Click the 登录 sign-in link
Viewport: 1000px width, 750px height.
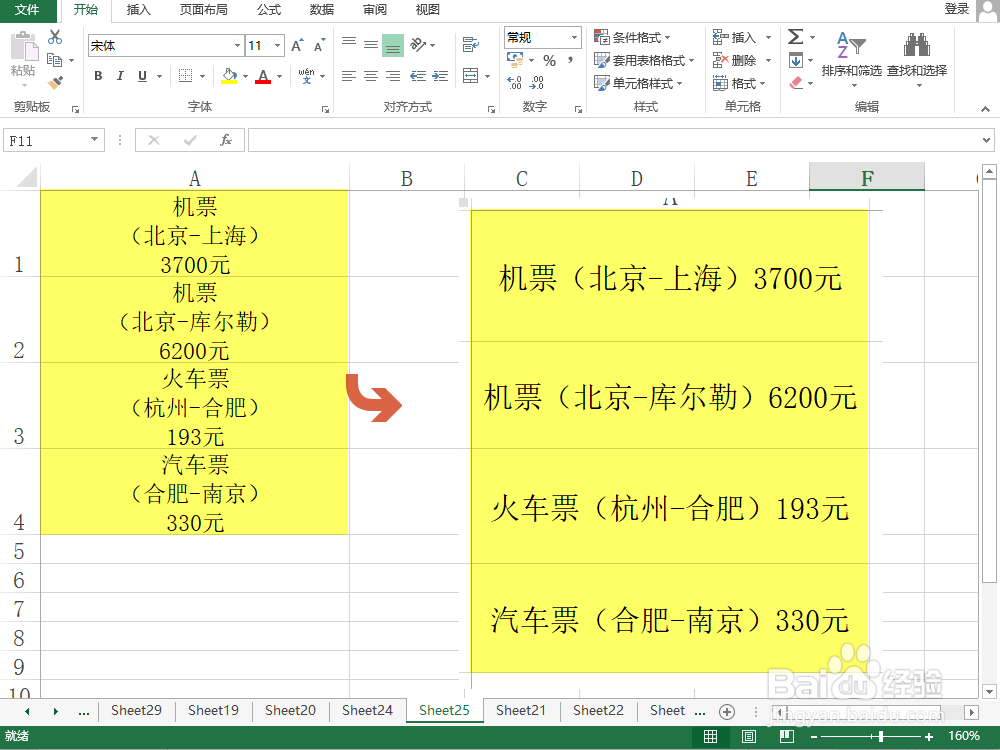[x=957, y=9]
